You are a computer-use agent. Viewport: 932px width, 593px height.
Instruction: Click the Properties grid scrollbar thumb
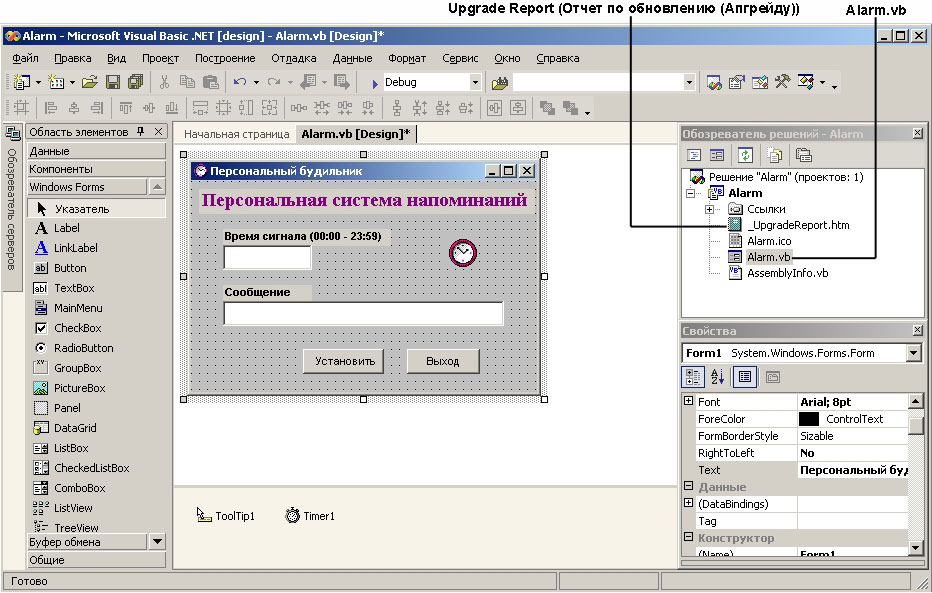(x=915, y=425)
